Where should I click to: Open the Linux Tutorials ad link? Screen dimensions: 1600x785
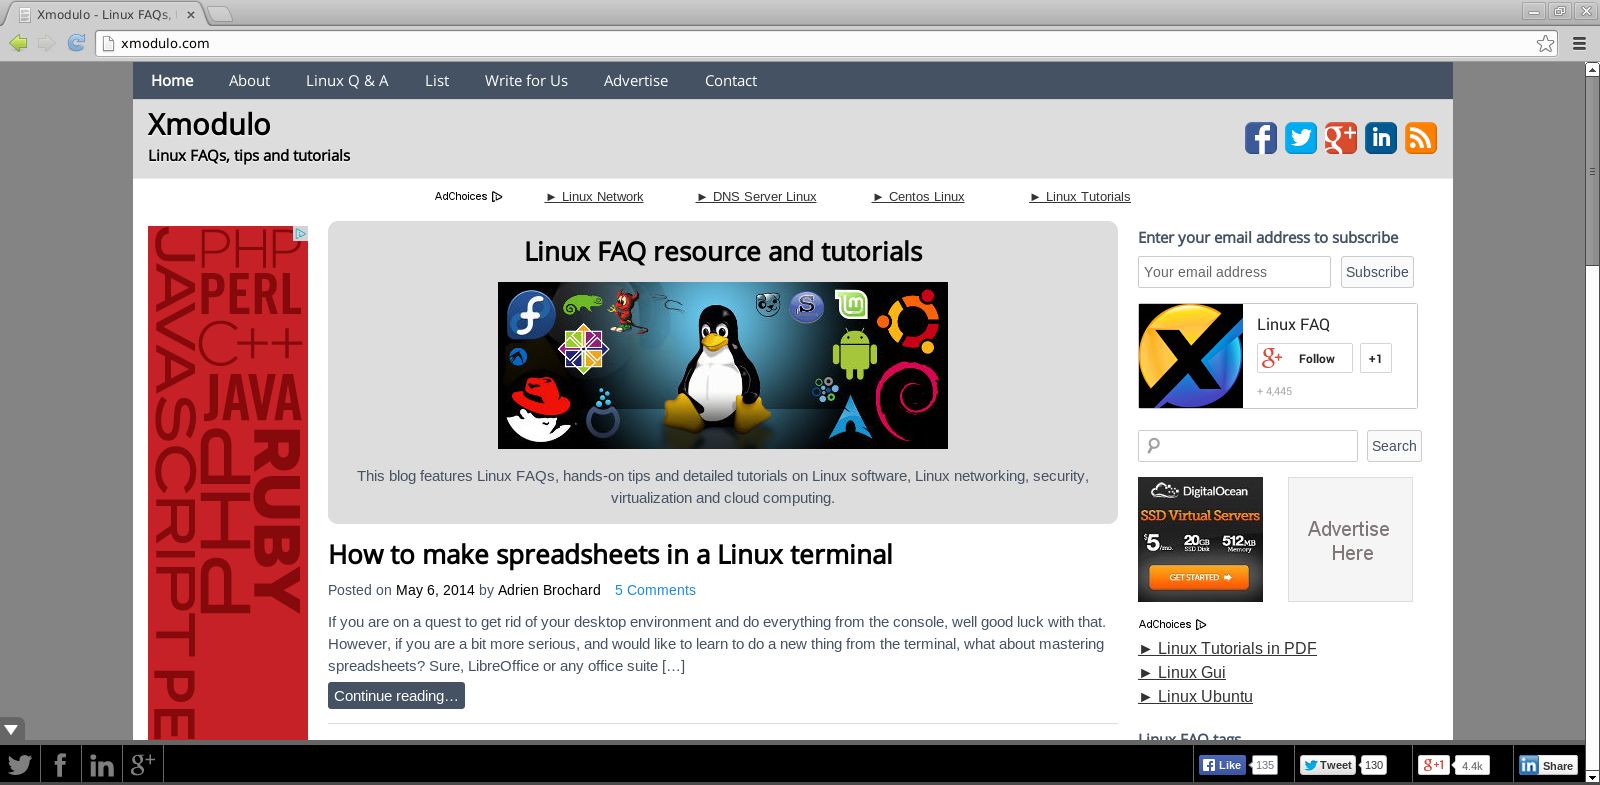point(1081,197)
